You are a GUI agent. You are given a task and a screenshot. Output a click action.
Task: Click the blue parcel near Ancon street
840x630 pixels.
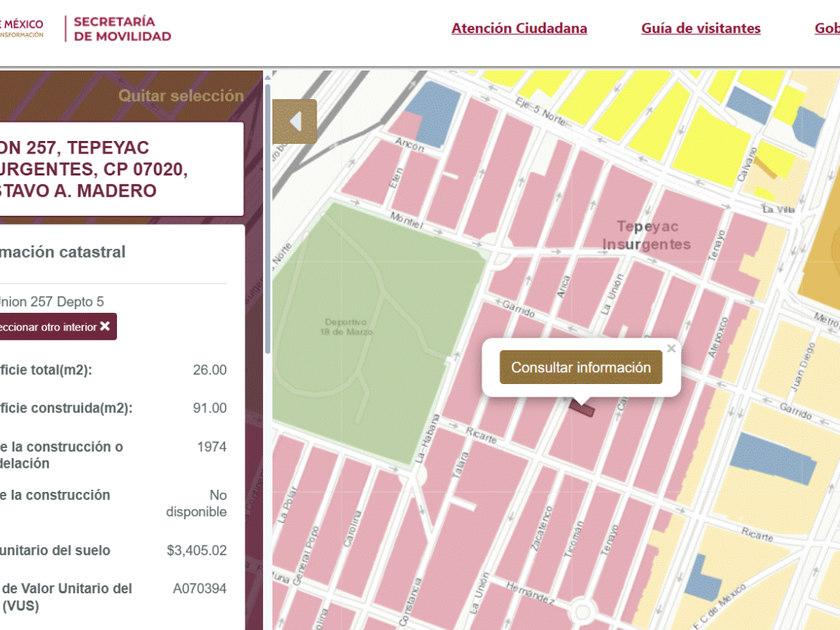(x=435, y=115)
